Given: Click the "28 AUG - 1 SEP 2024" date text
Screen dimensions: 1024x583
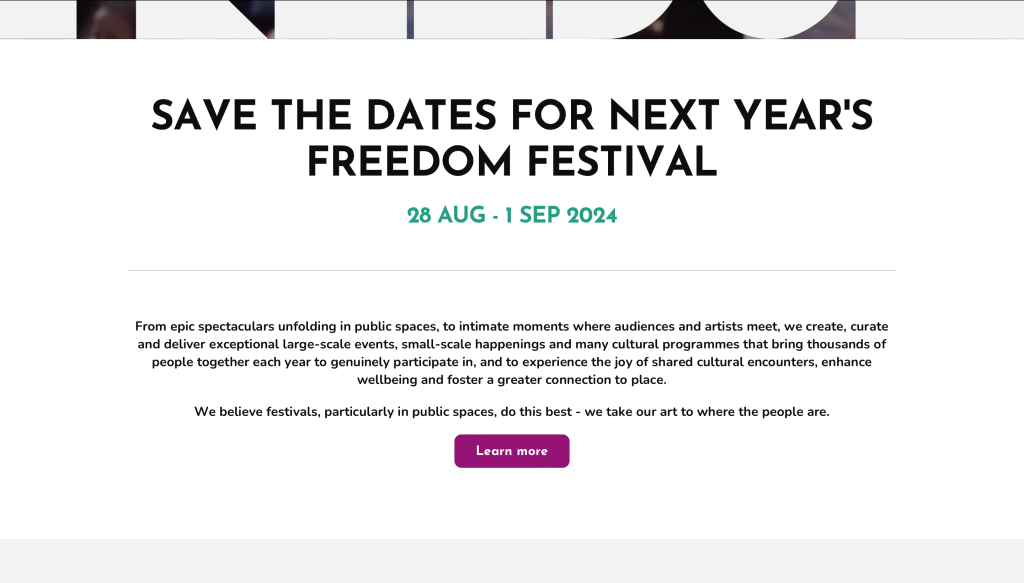Looking at the screenshot, I should point(511,216).
